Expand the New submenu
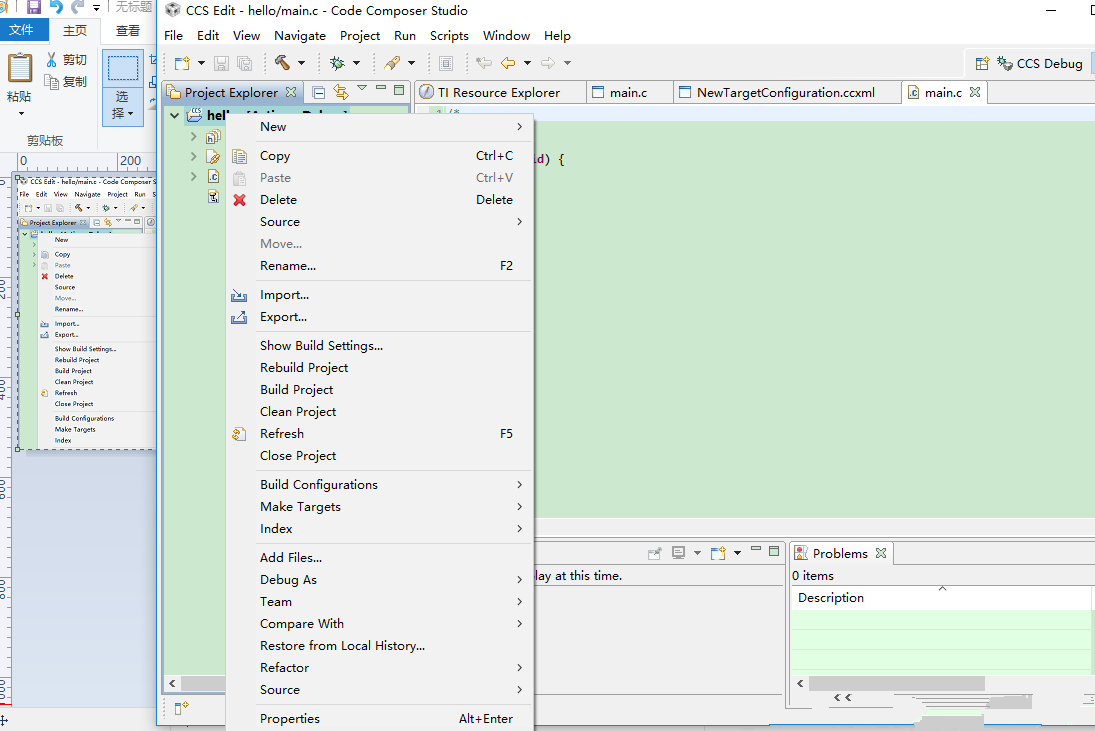 (x=380, y=127)
